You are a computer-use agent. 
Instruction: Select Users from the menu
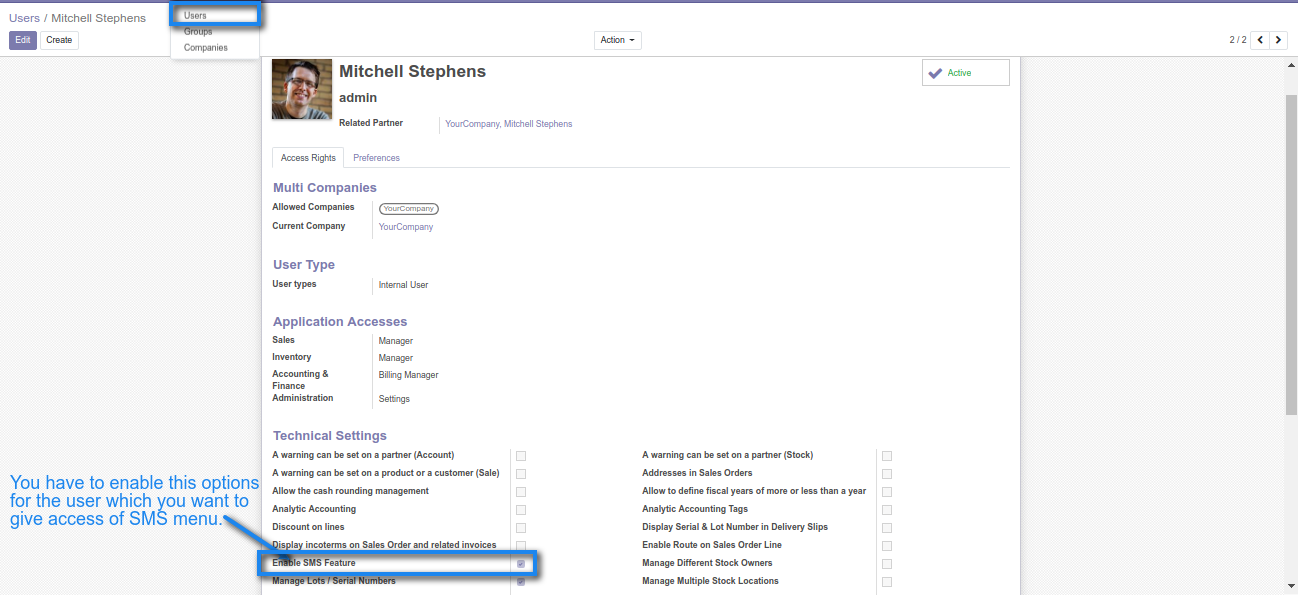click(195, 16)
